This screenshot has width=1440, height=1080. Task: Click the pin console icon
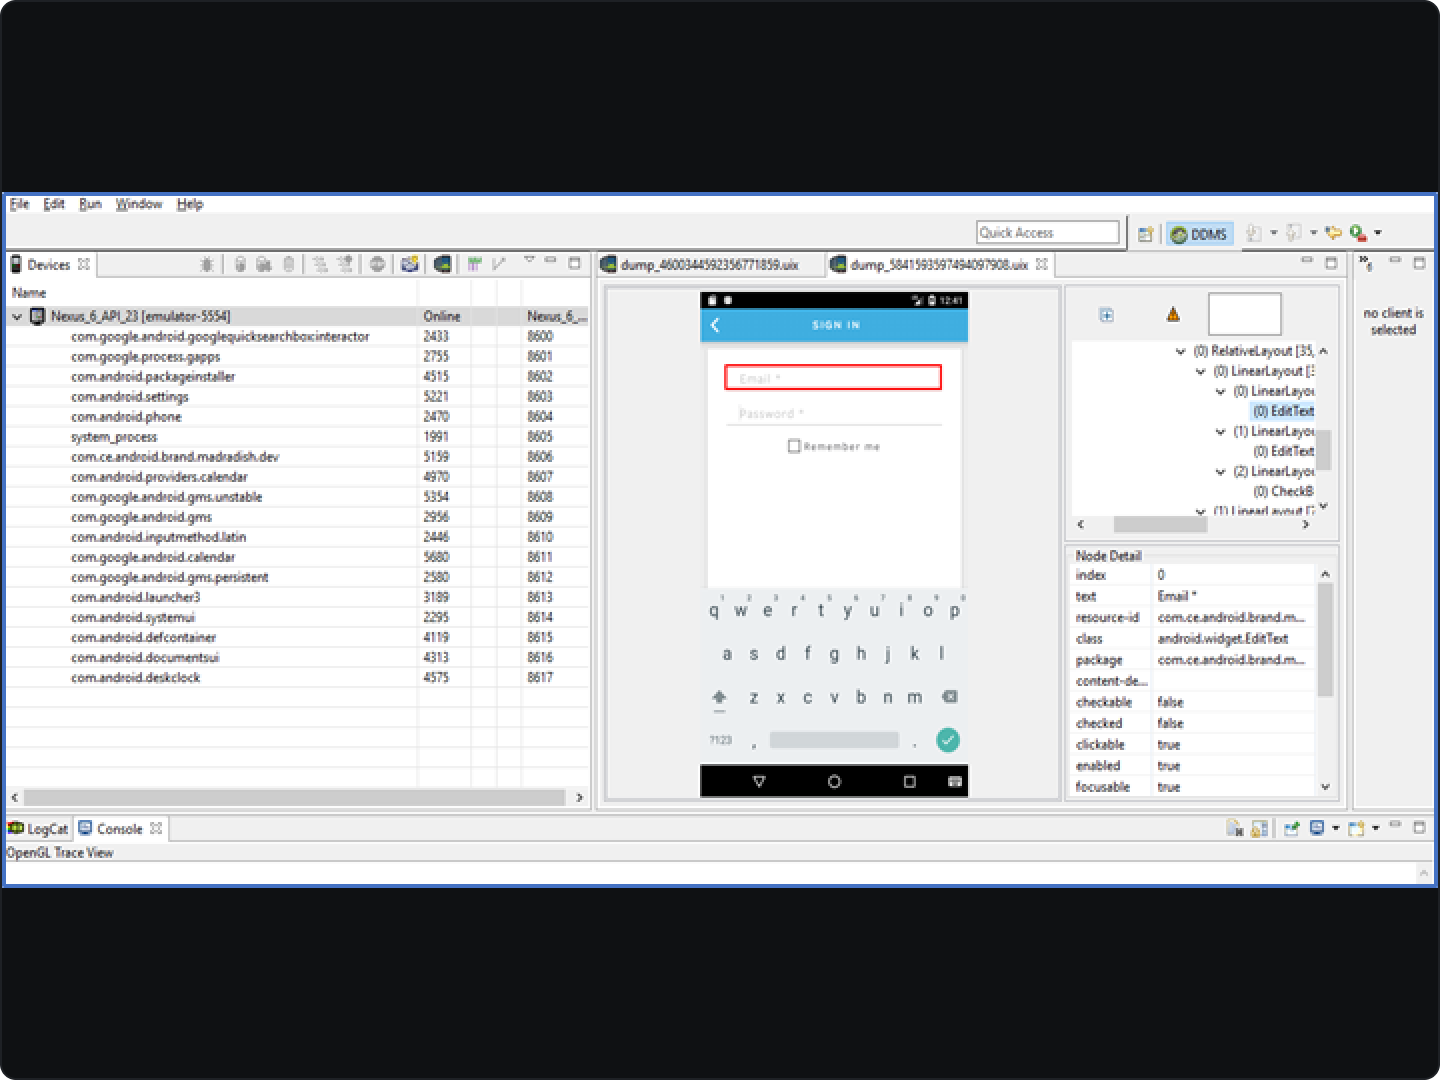point(1291,828)
